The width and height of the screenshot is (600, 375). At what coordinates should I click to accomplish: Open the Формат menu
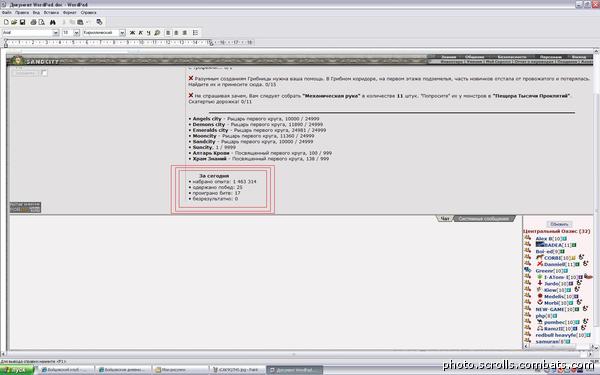click(x=70, y=13)
